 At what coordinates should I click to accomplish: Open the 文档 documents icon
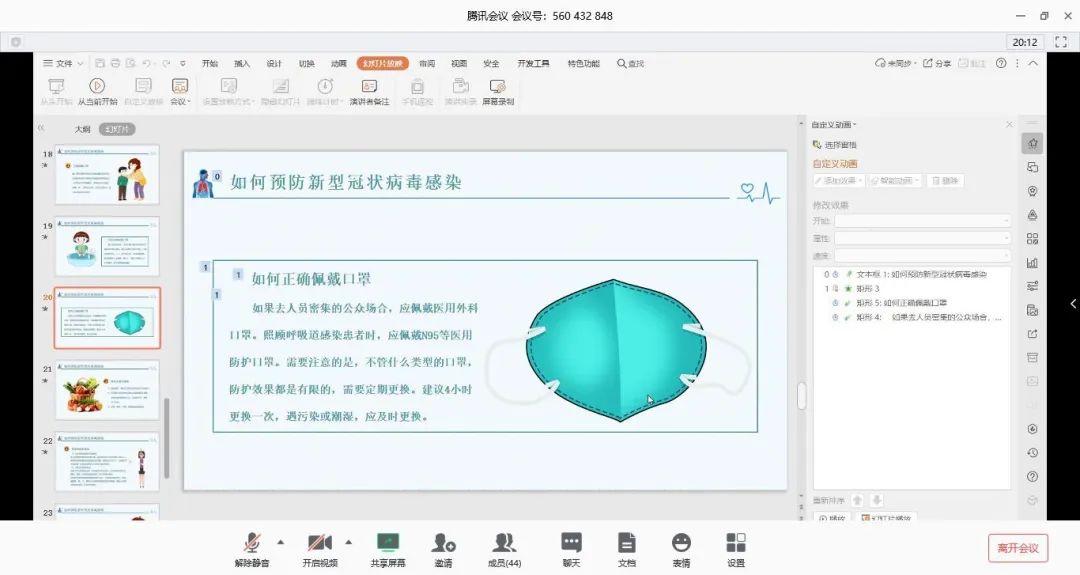point(627,544)
